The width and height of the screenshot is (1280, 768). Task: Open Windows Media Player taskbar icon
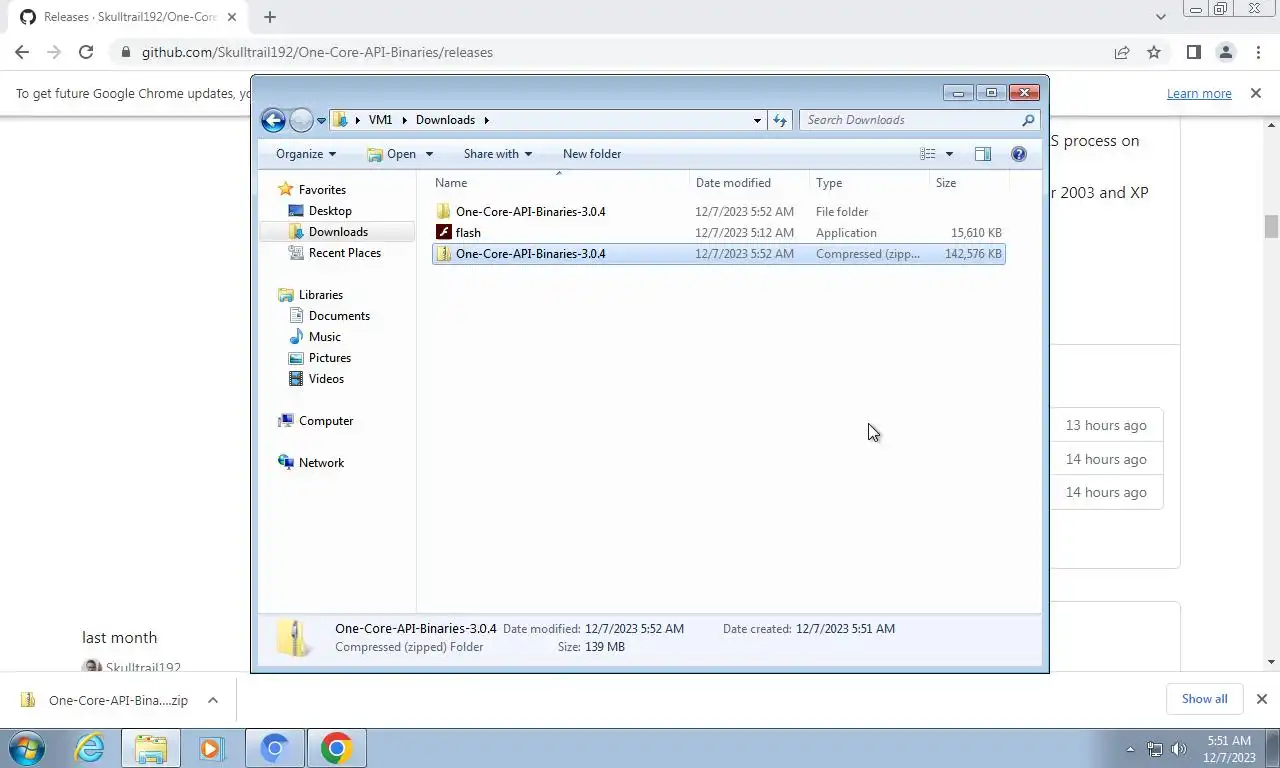pyautogui.click(x=211, y=748)
